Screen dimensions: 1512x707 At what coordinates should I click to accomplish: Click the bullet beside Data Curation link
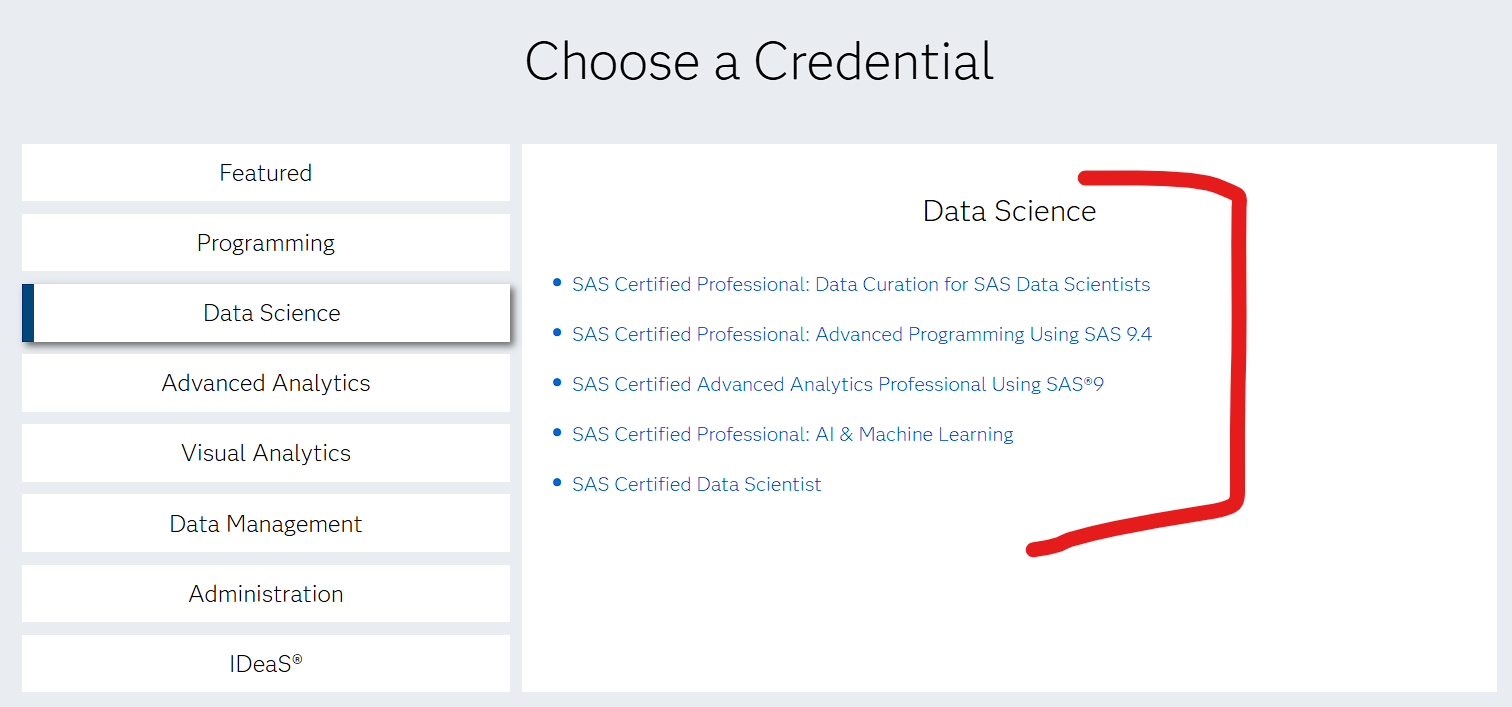[557, 283]
